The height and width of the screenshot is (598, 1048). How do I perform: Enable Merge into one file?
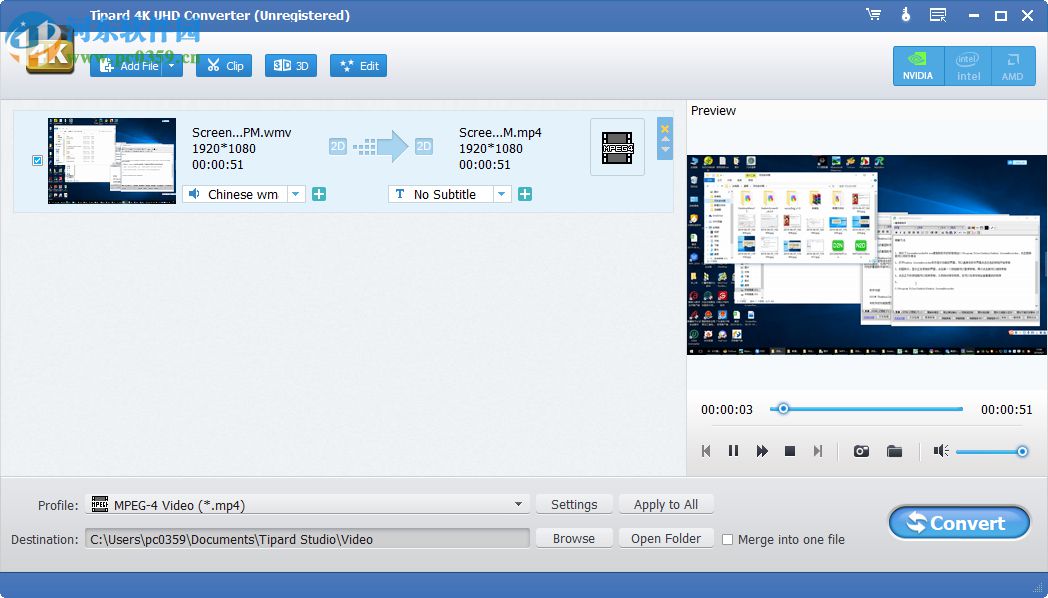[728, 539]
